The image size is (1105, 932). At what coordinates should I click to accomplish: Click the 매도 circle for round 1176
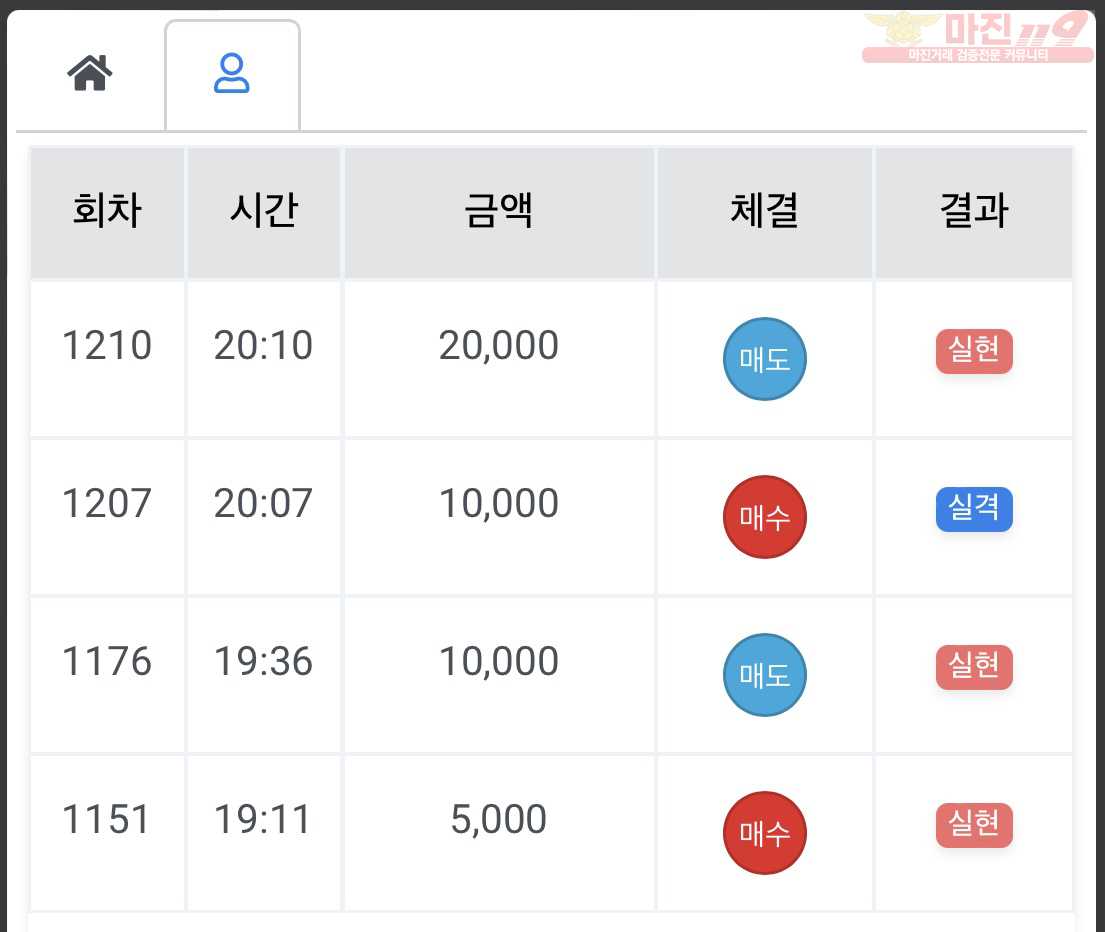click(x=765, y=675)
